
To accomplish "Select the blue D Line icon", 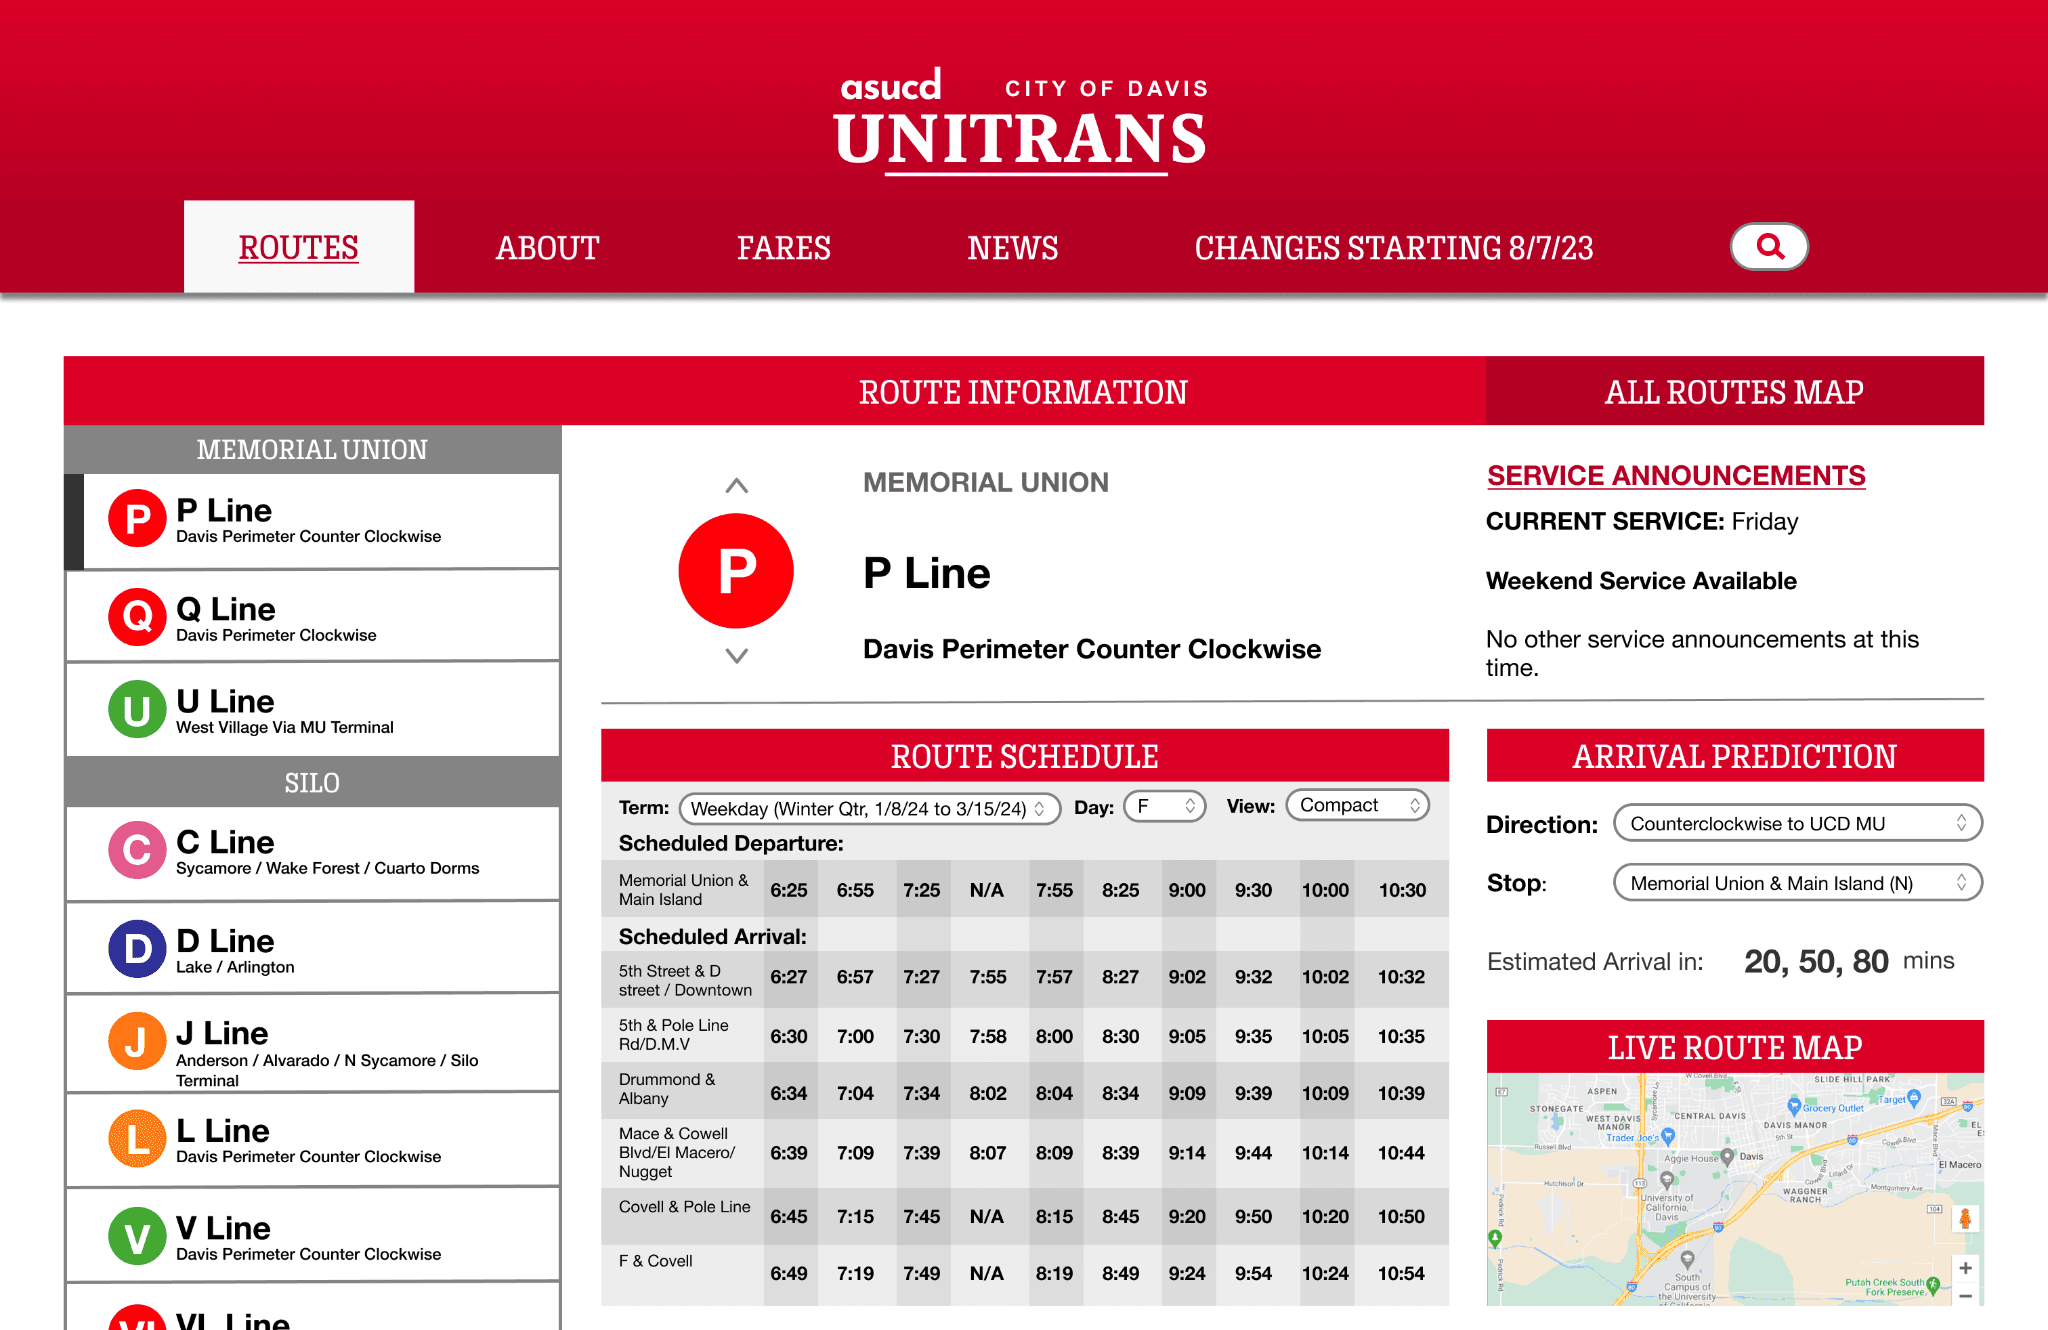I will click(137, 949).
